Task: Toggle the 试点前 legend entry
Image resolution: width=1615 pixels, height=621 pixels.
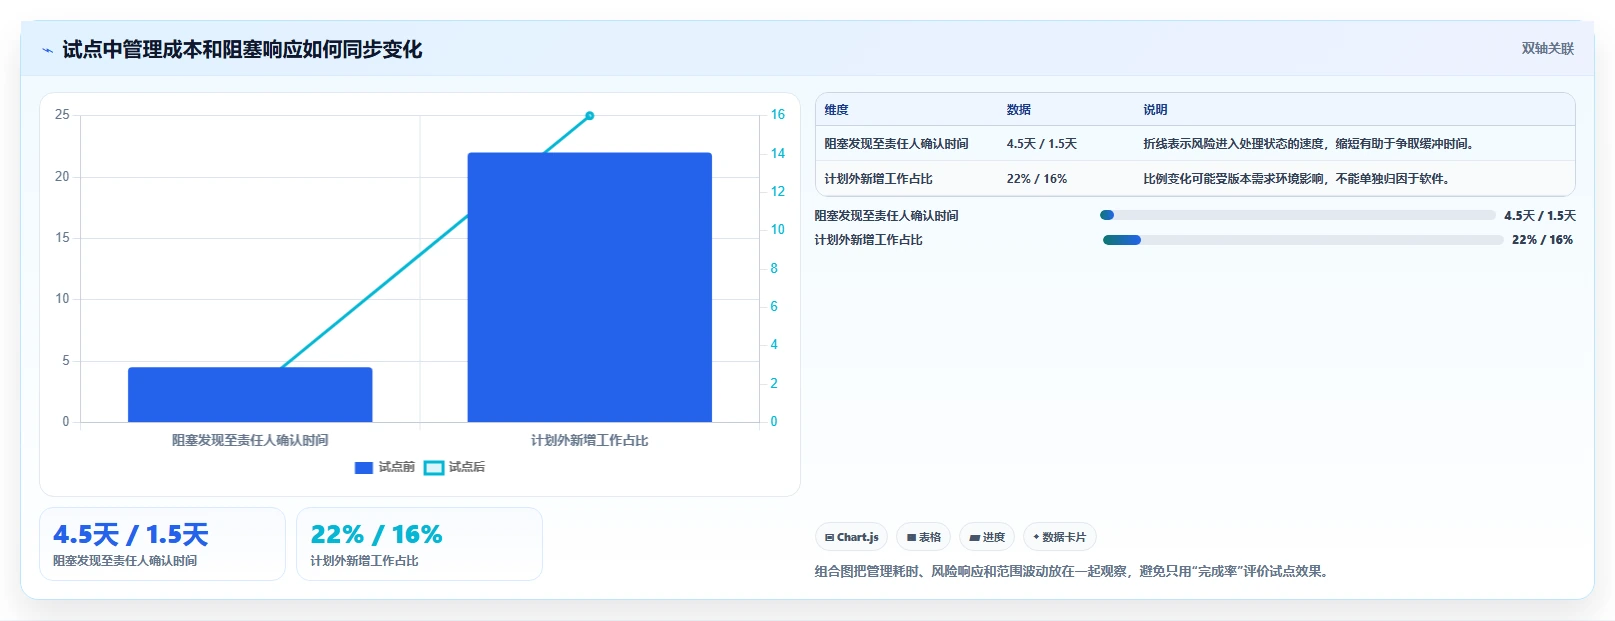Action: (x=385, y=467)
